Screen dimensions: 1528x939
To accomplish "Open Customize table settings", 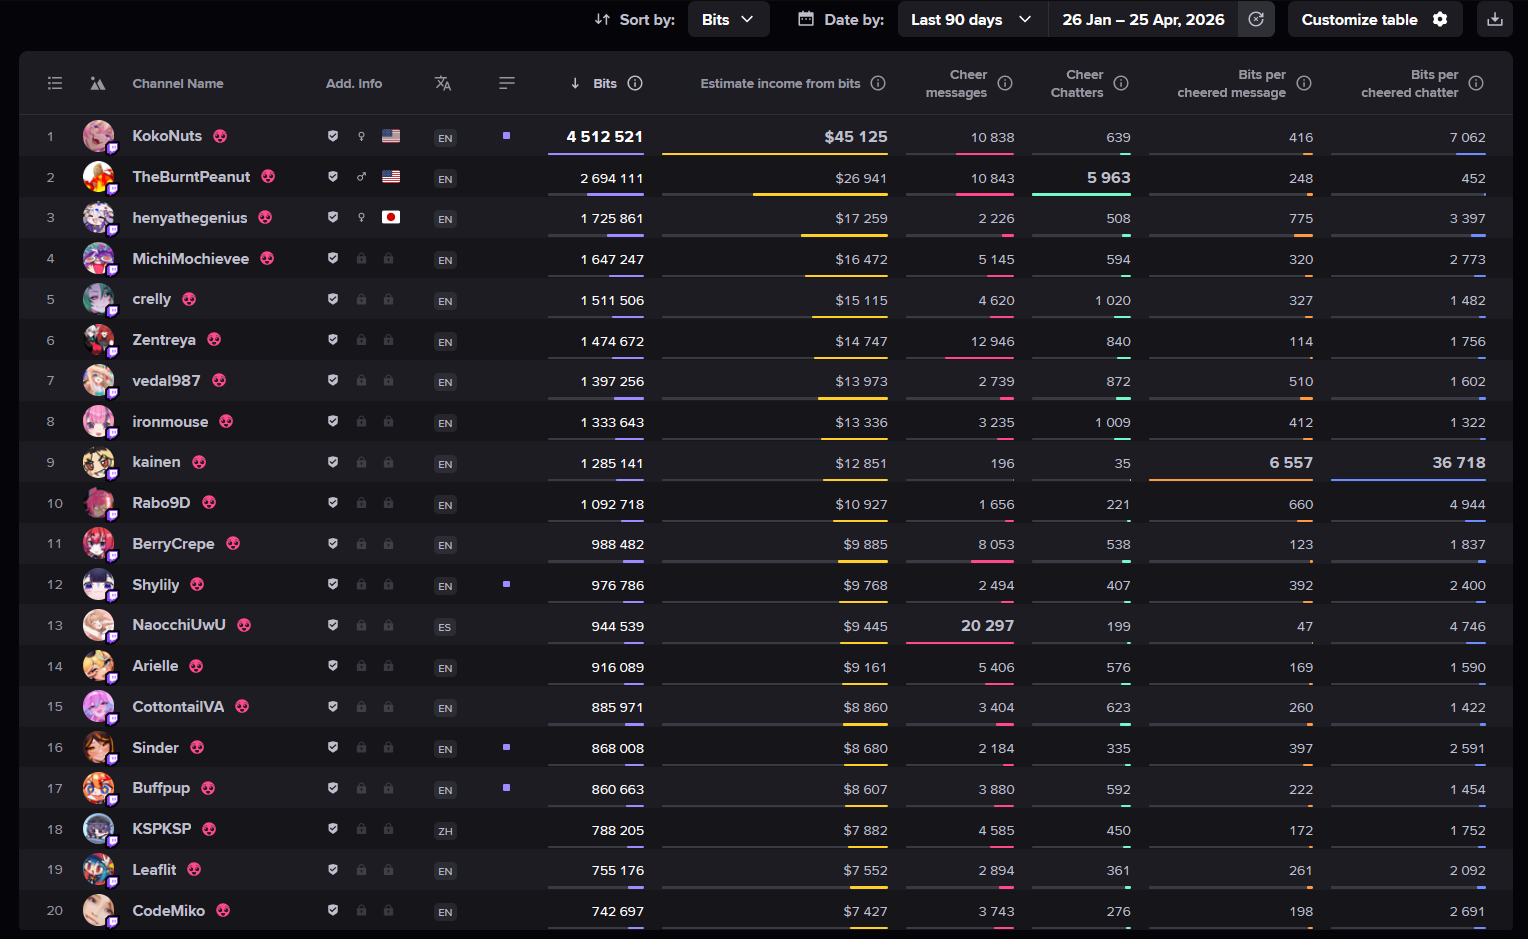I will coord(1374,19).
